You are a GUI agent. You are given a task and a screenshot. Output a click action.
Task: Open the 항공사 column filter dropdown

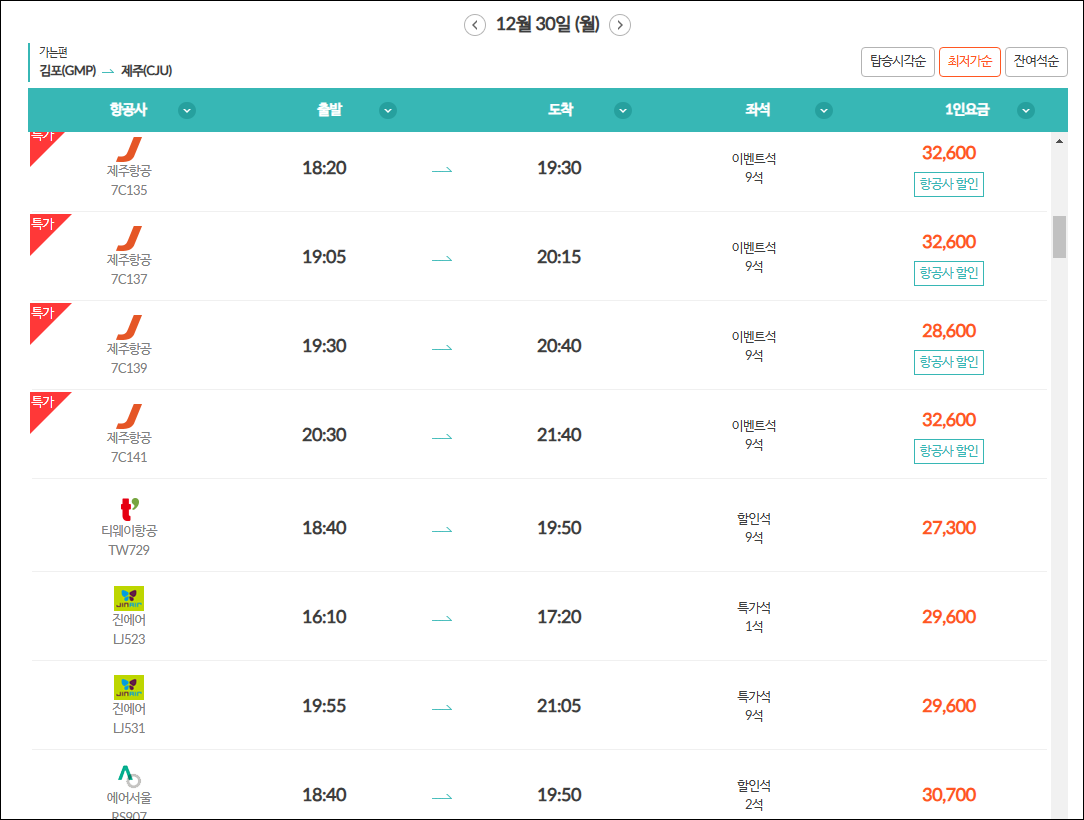[x=187, y=111]
